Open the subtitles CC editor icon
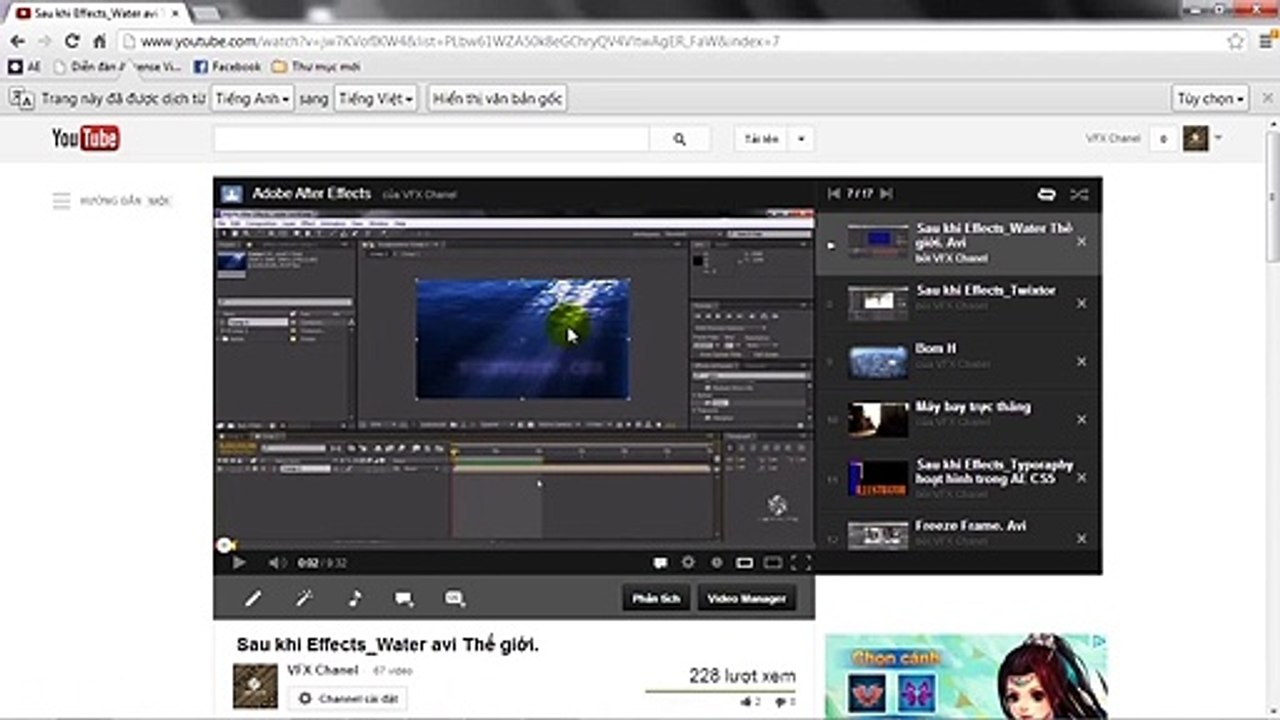The width and height of the screenshot is (1280, 720). (455, 598)
